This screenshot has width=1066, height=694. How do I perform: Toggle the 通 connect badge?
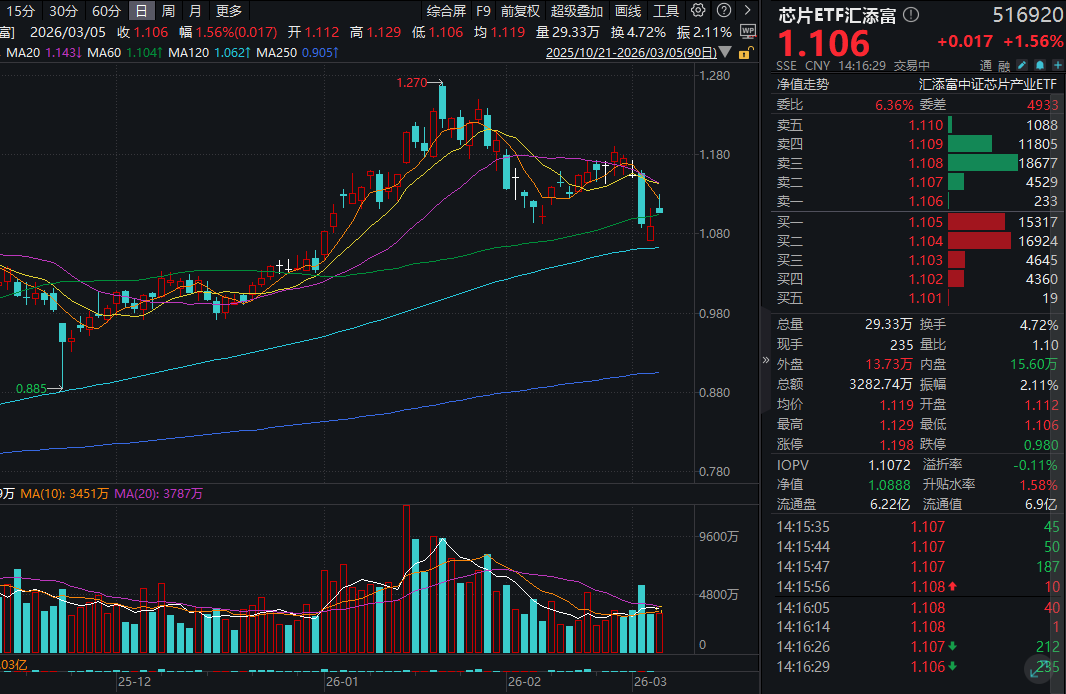(985, 65)
